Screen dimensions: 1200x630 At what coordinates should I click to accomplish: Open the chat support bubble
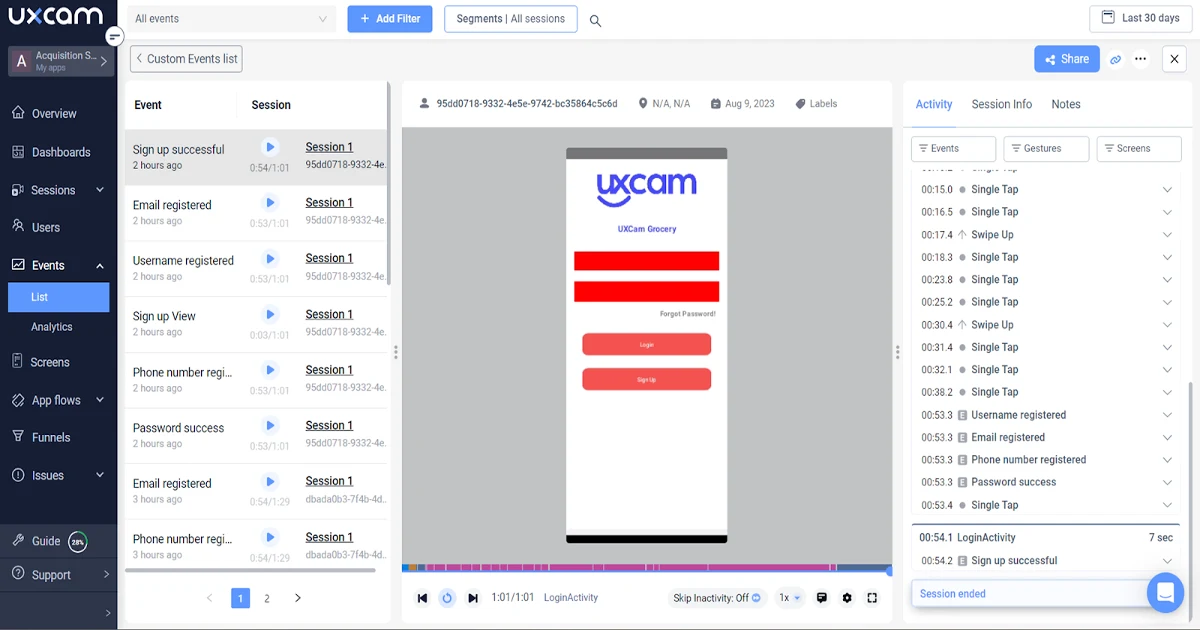(1165, 592)
